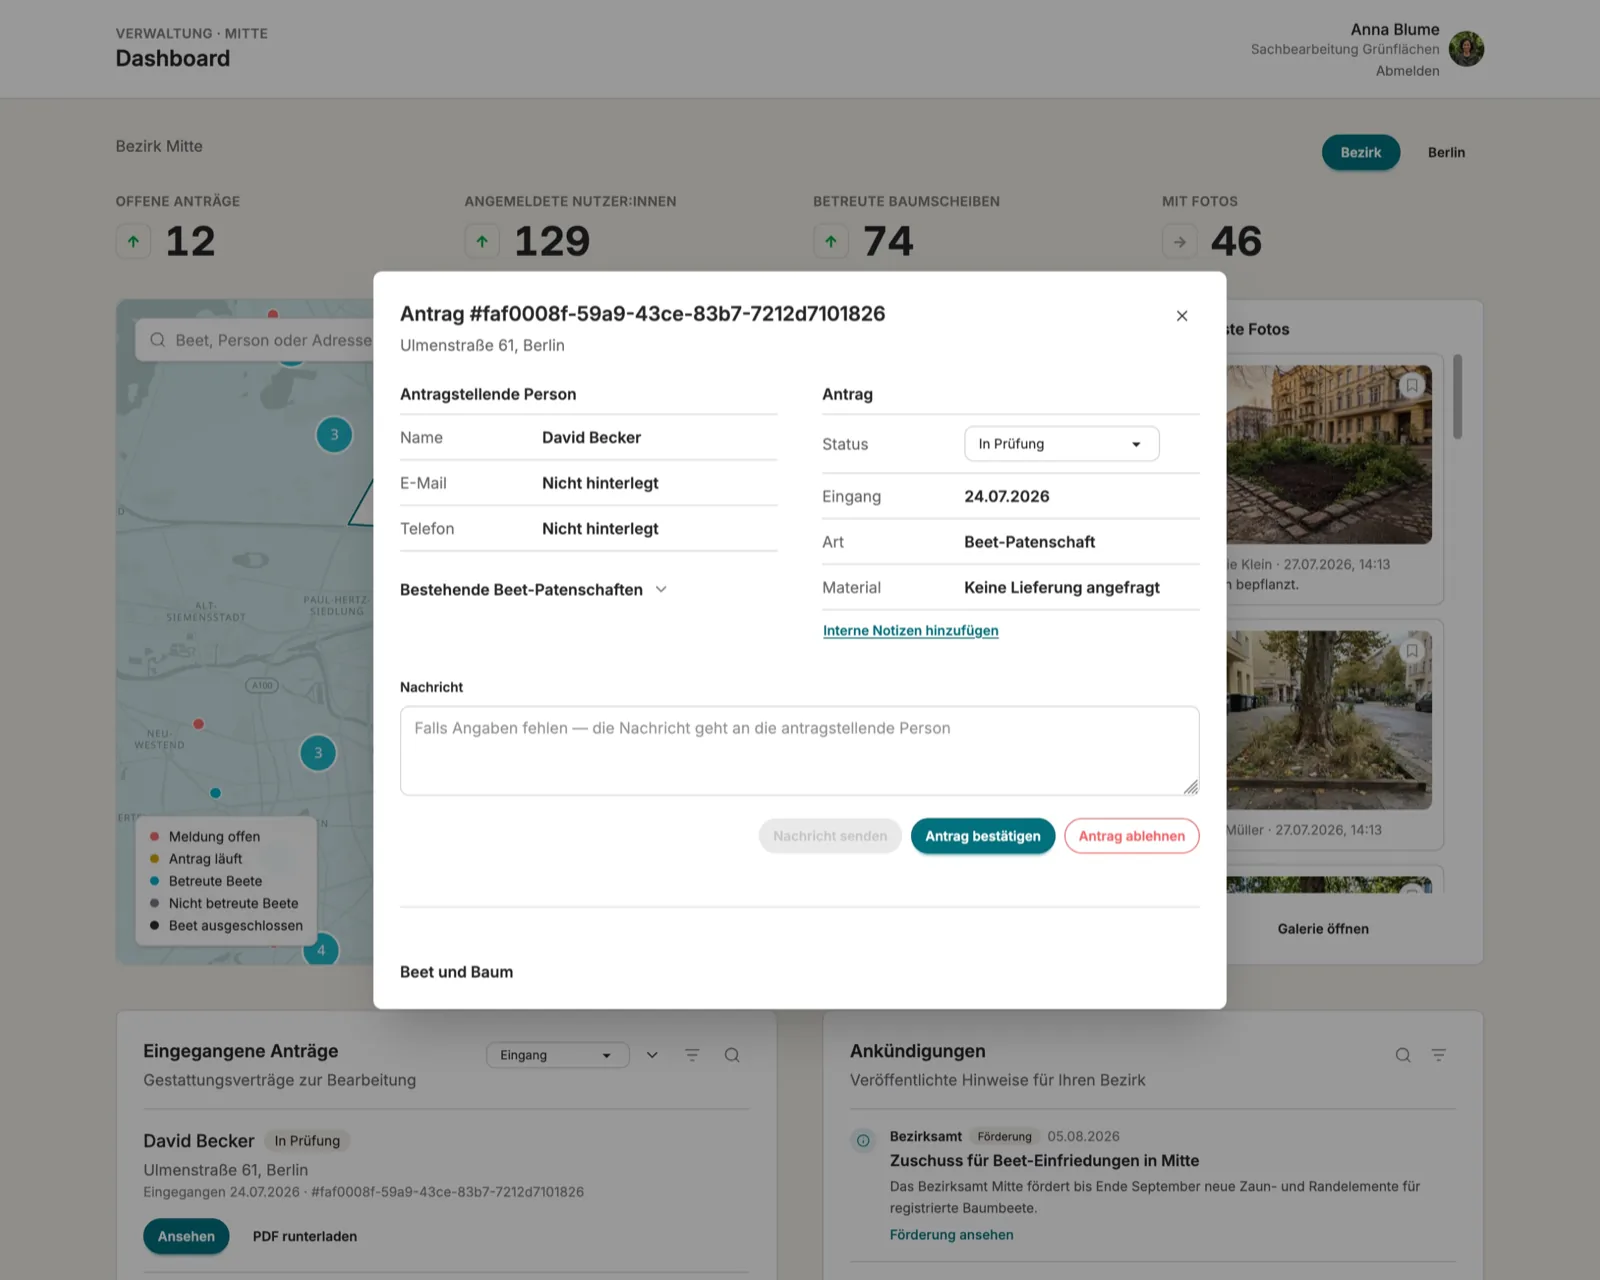Screen dimensions: 1600x1280
Task: Bookmark the first building photo
Action: tap(1411, 385)
